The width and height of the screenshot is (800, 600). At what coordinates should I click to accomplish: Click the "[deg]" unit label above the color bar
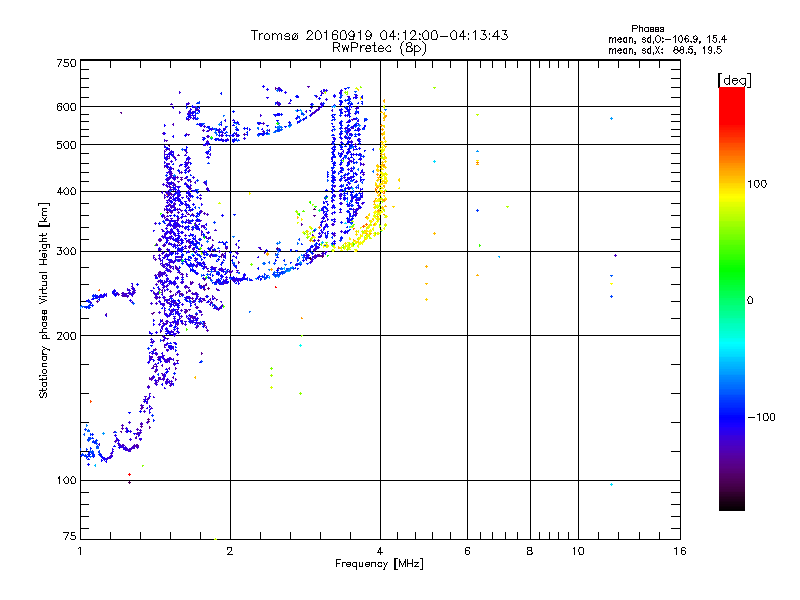click(x=734, y=80)
